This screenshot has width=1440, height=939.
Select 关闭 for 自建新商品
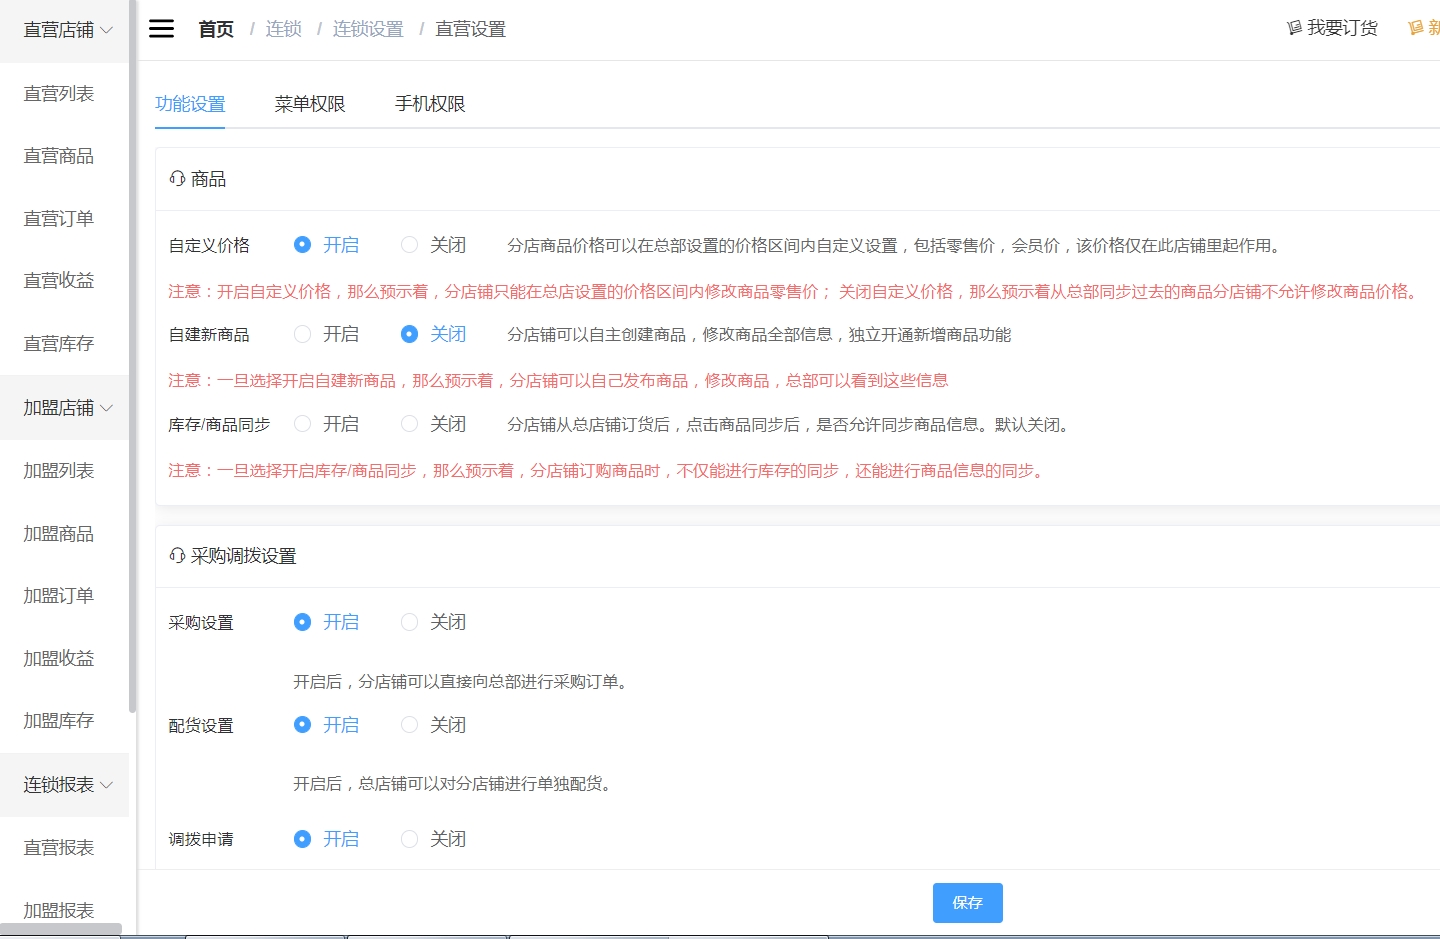click(x=434, y=334)
